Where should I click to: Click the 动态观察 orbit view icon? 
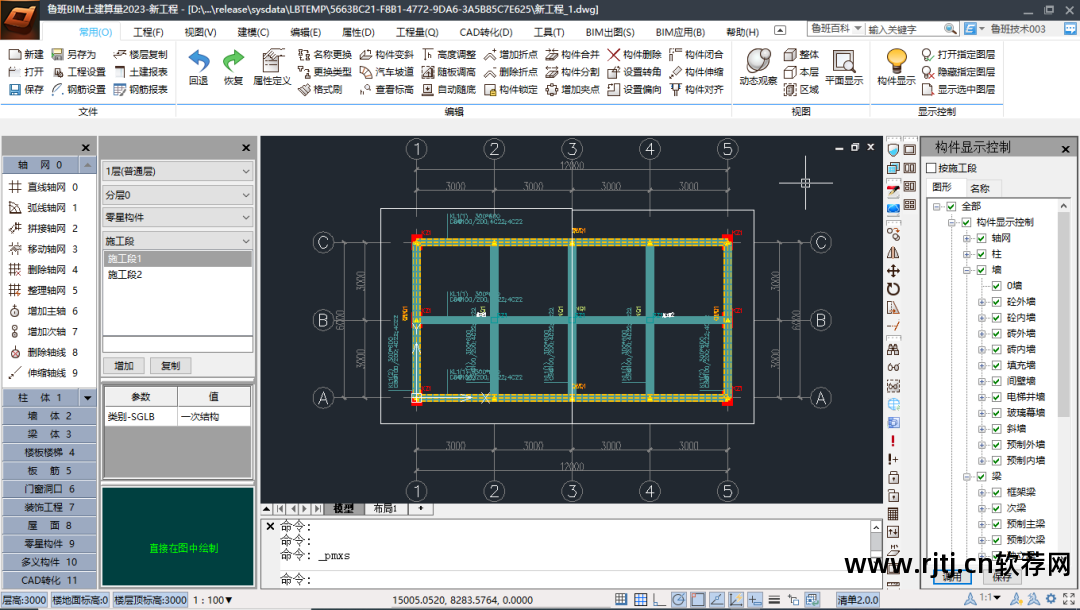(x=758, y=61)
